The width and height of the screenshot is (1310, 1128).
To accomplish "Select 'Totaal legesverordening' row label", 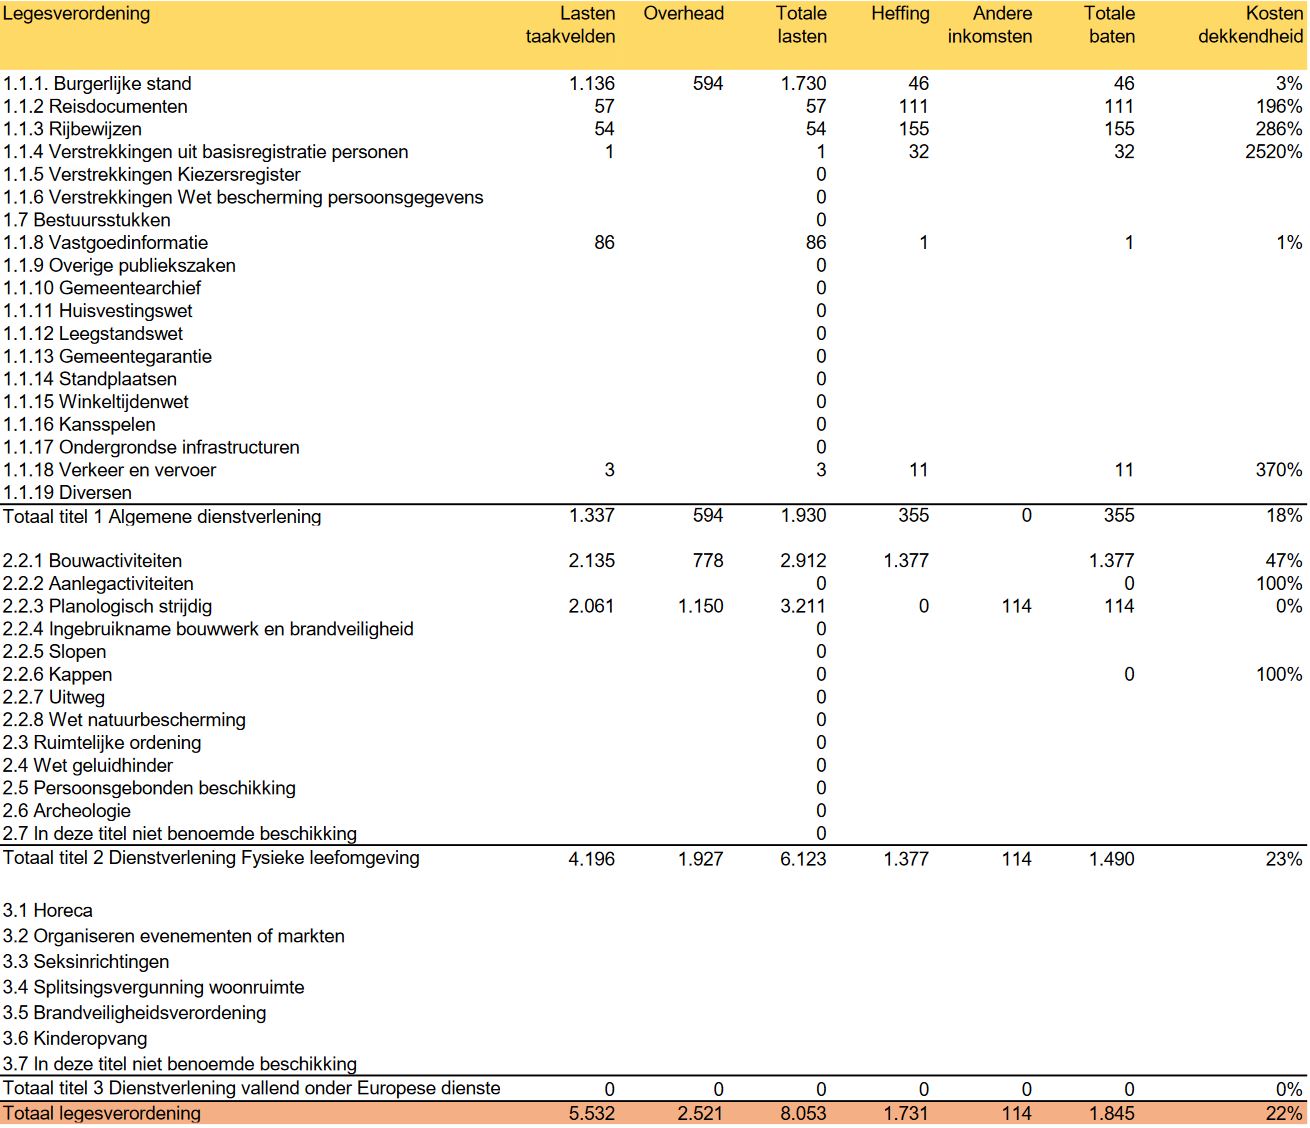I will point(101,1114).
